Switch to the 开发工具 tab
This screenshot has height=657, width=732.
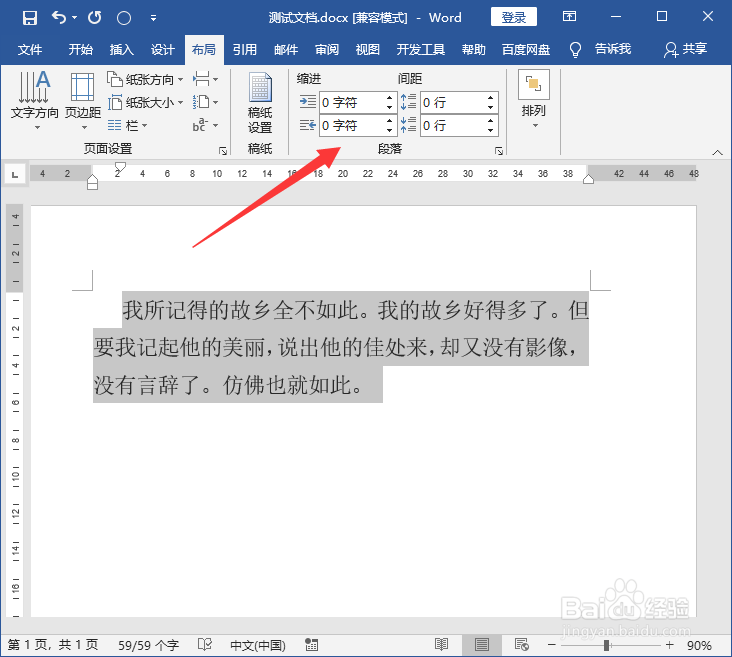pos(420,49)
